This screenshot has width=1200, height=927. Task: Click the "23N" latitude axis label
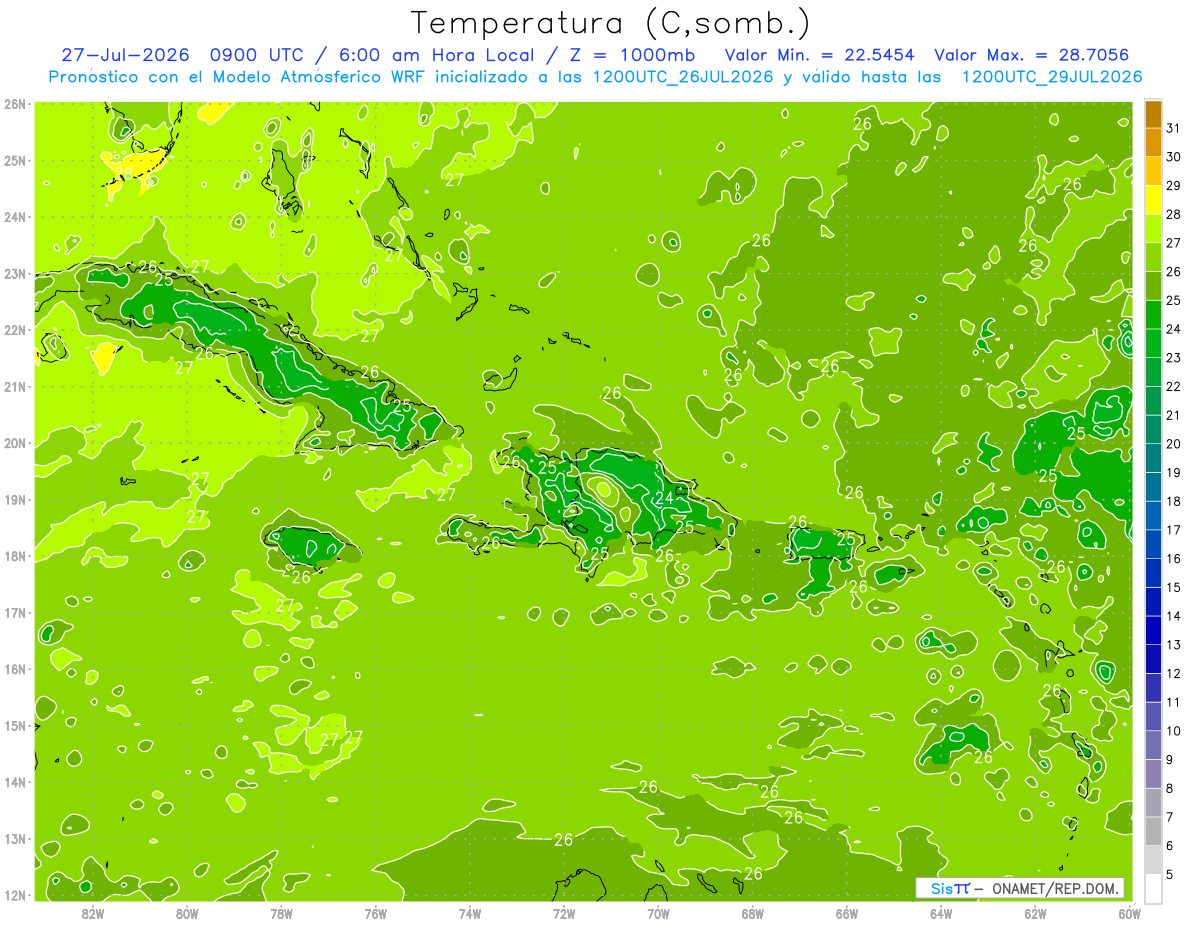point(15,273)
